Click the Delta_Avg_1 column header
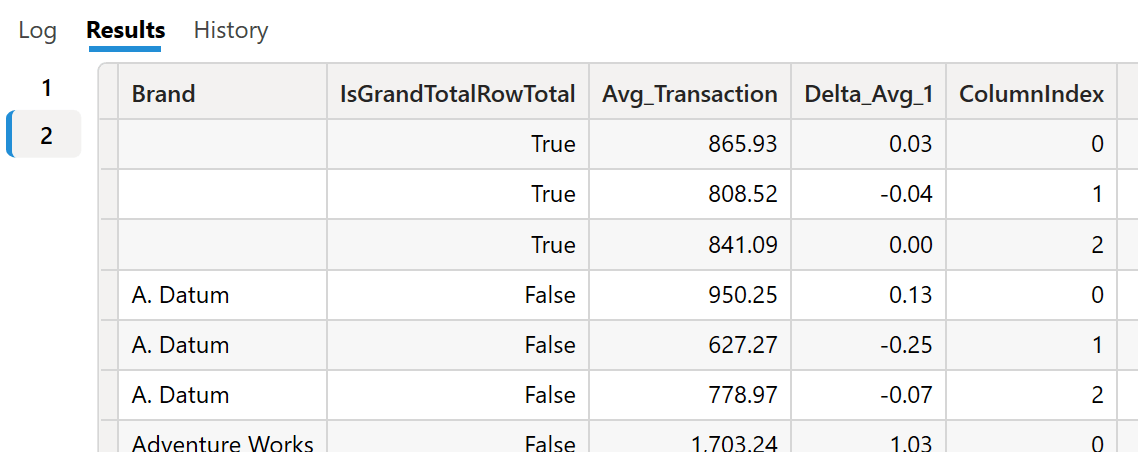1138x452 pixels. pos(869,94)
